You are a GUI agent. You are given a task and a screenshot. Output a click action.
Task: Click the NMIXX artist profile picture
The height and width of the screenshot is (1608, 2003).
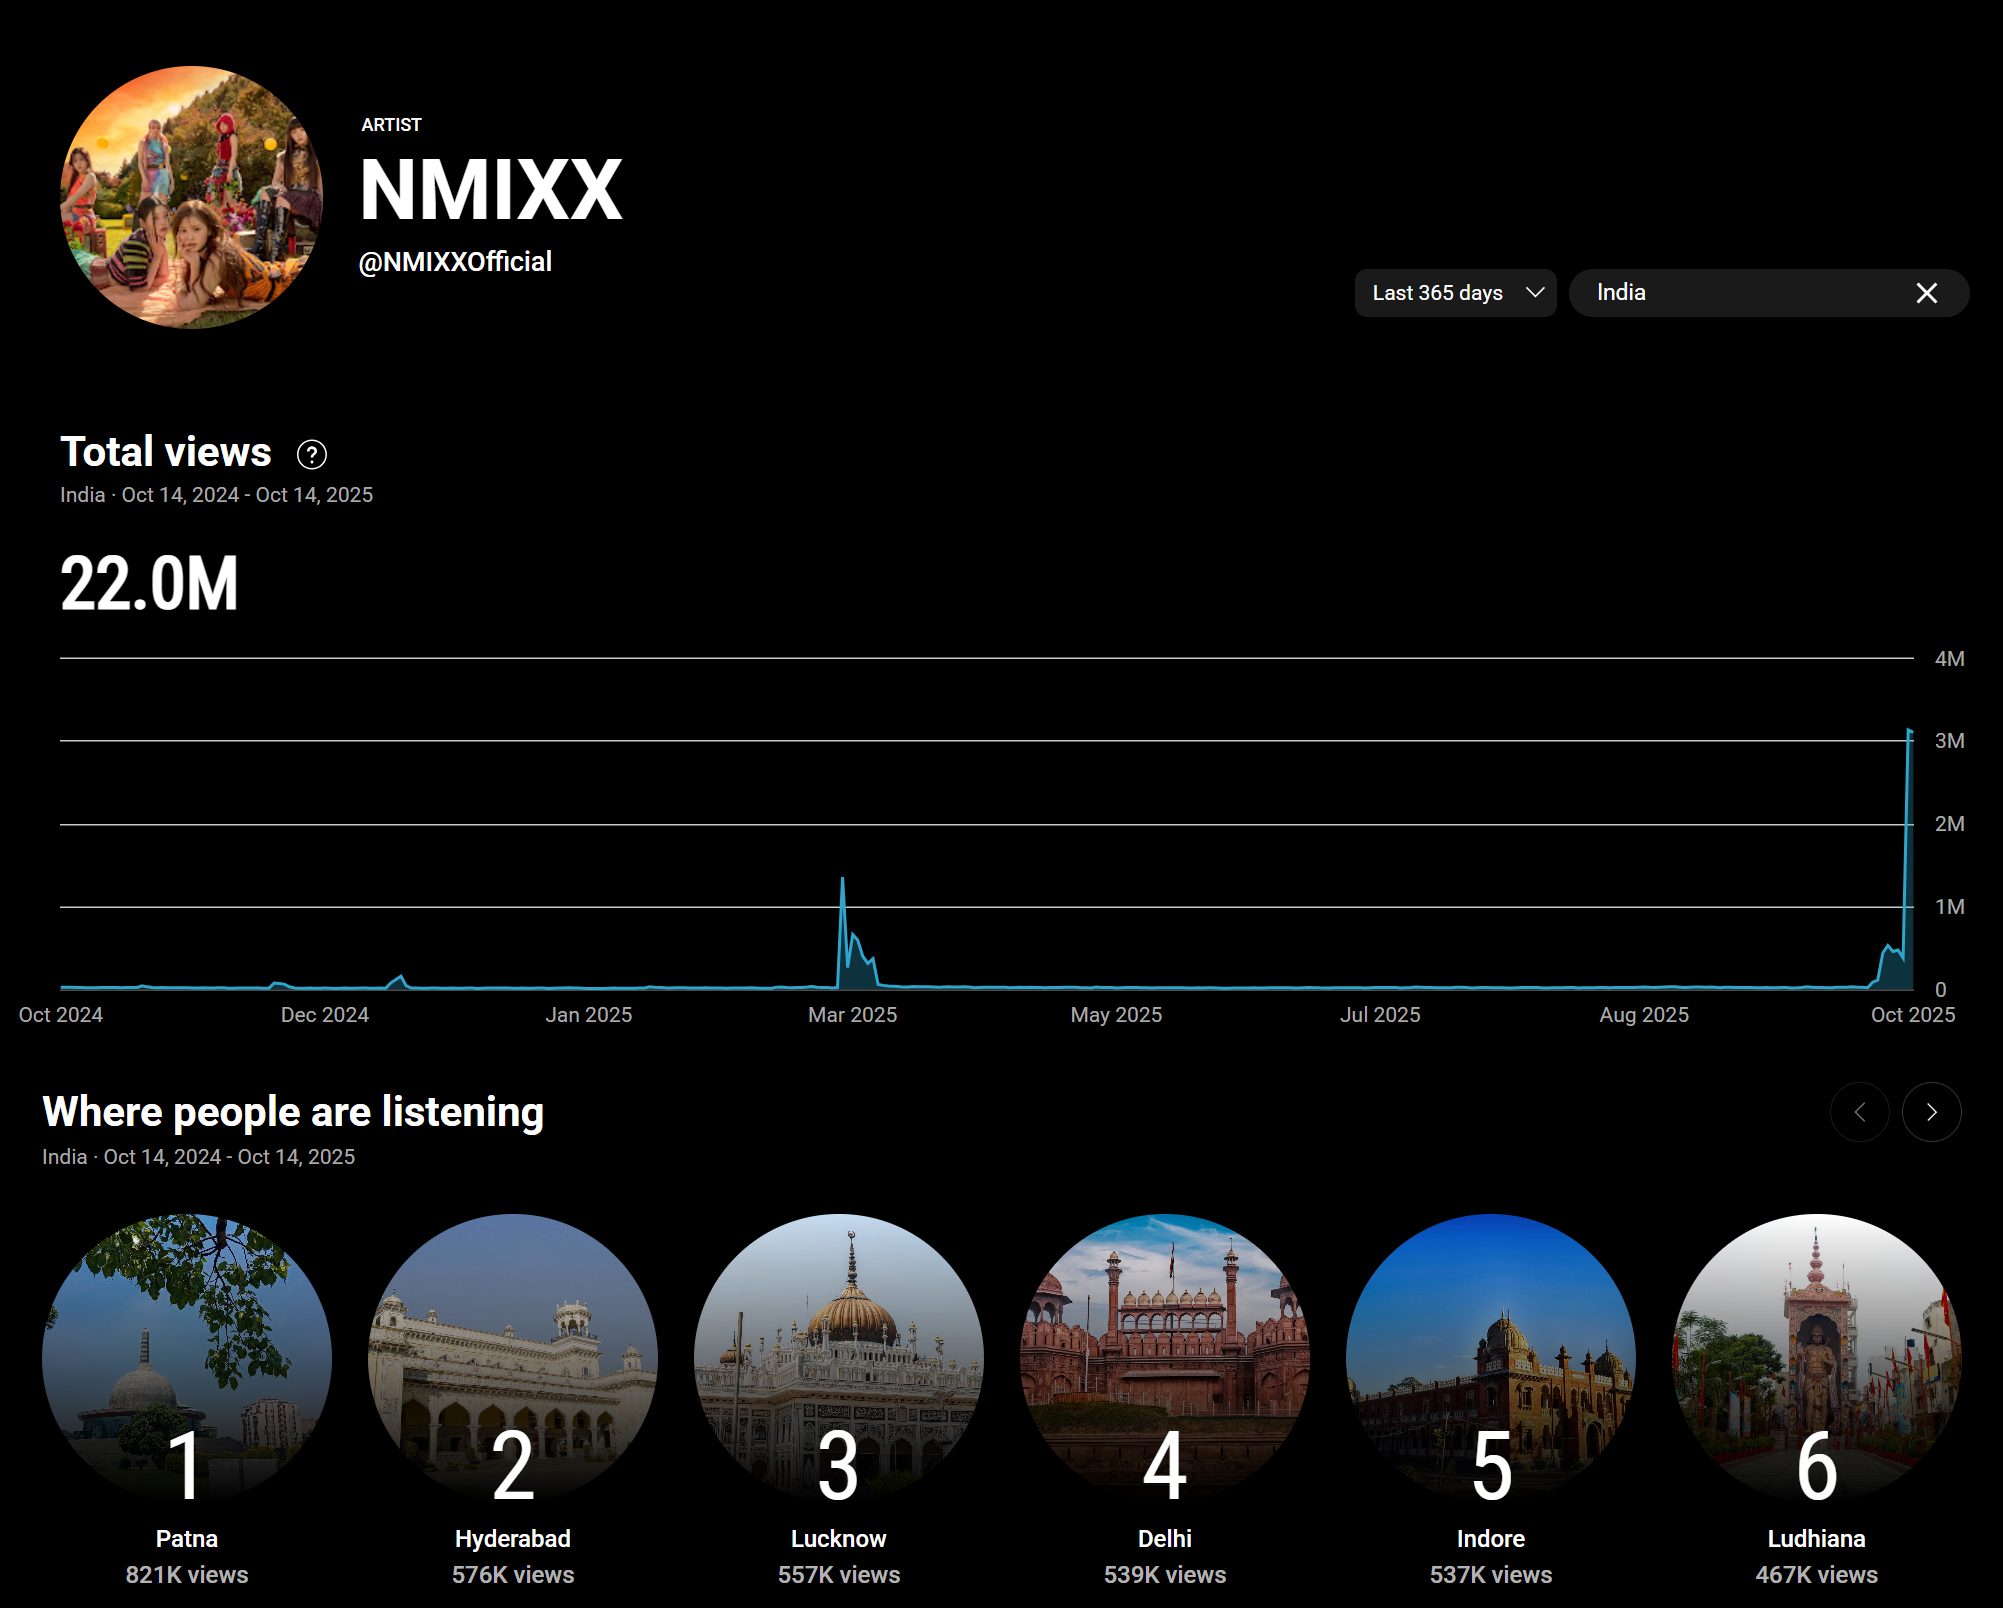click(x=192, y=197)
